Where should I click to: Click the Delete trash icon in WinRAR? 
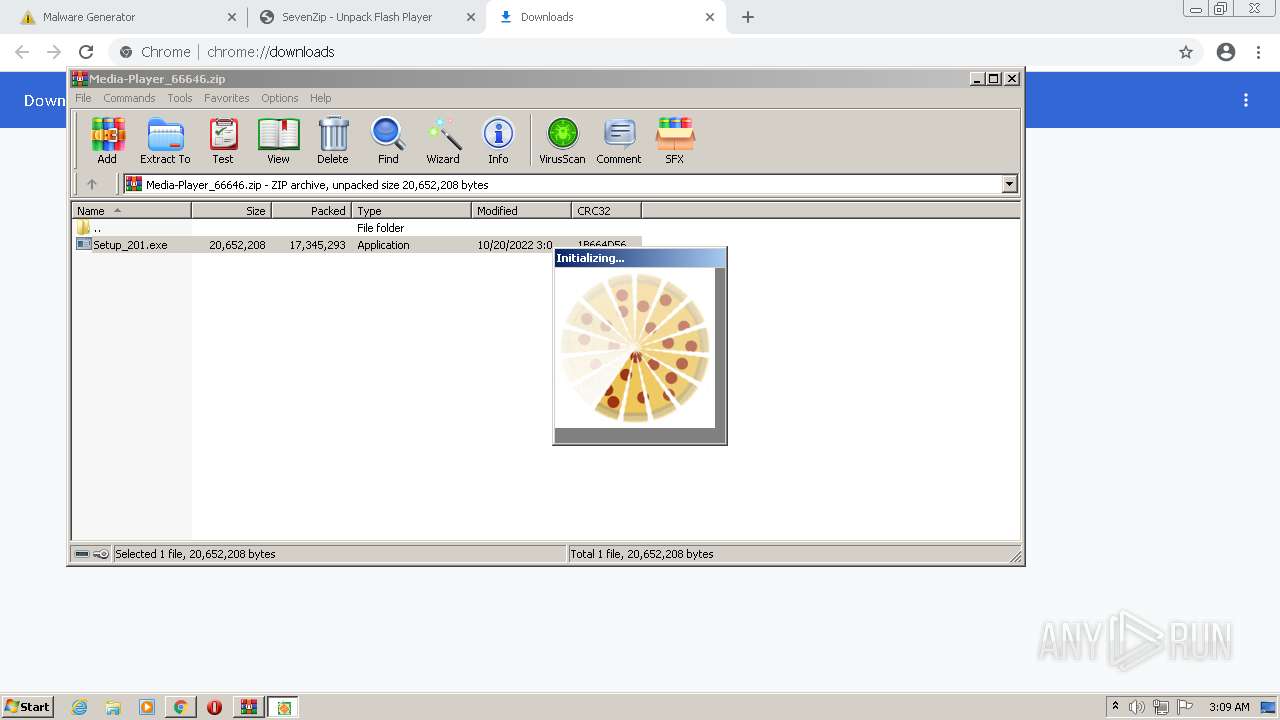pyautogui.click(x=333, y=140)
